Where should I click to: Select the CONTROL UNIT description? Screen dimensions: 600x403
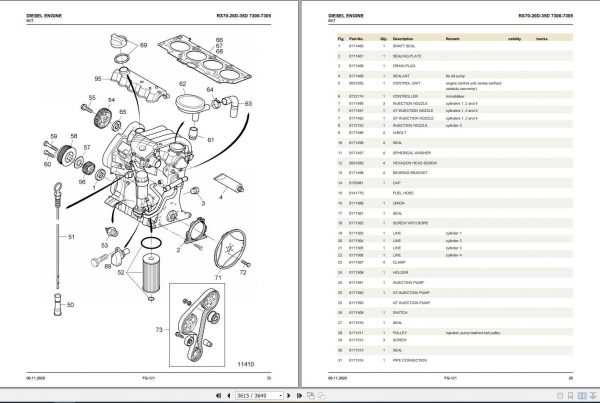pyautogui.click(x=406, y=83)
